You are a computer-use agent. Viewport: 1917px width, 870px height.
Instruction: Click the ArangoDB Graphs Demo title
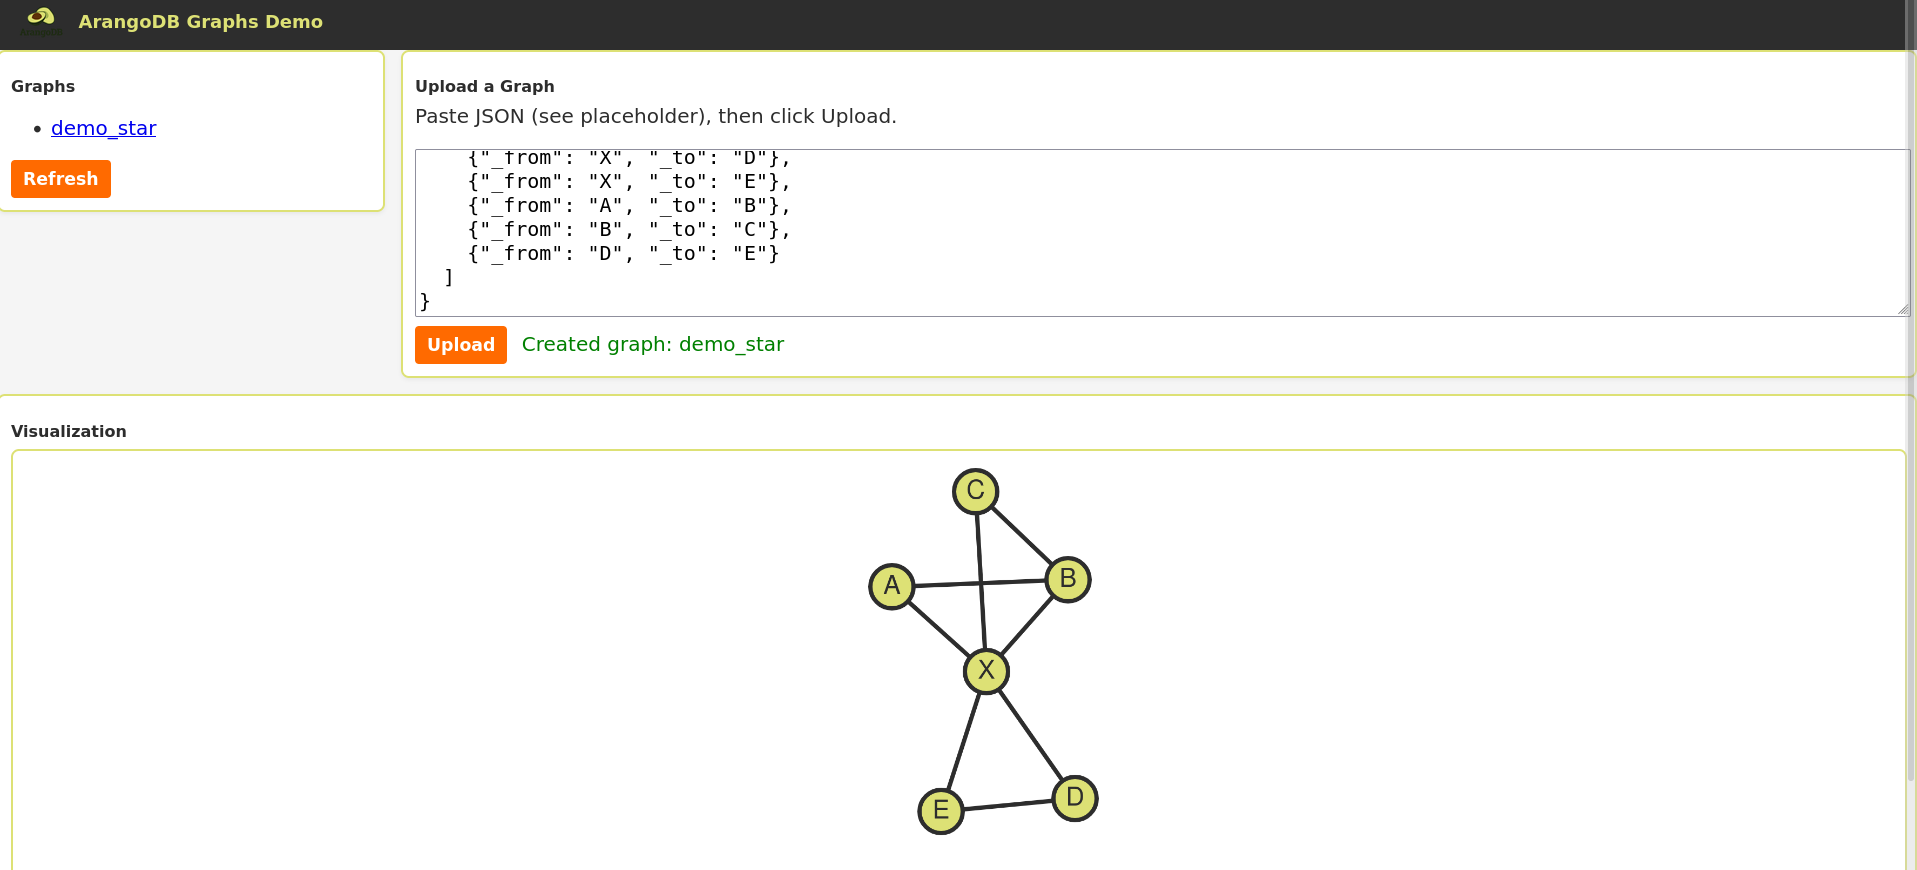[200, 22]
